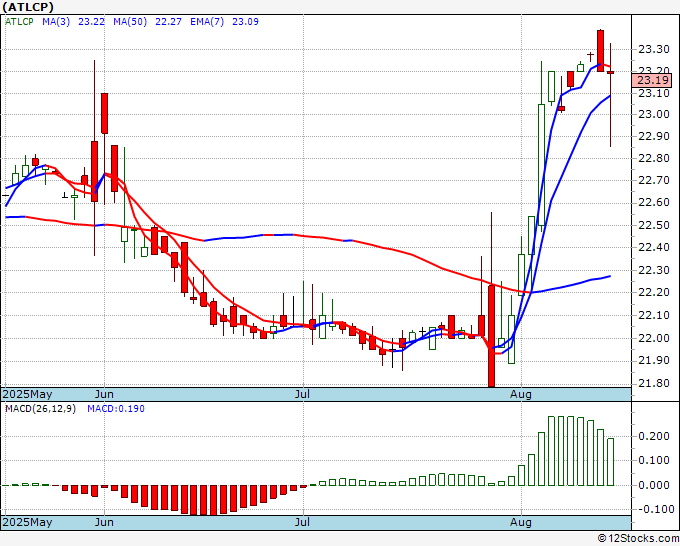Click the 22.40 price axis label
Screen dimensions: 680x546
tap(654, 248)
